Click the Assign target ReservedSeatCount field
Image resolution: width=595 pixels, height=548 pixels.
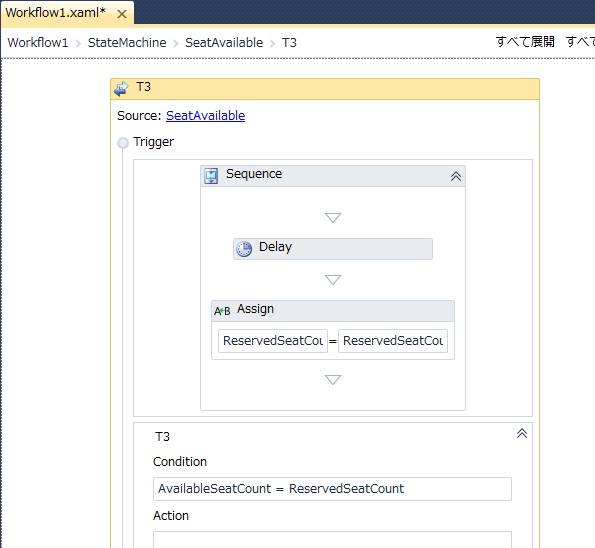(x=273, y=341)
